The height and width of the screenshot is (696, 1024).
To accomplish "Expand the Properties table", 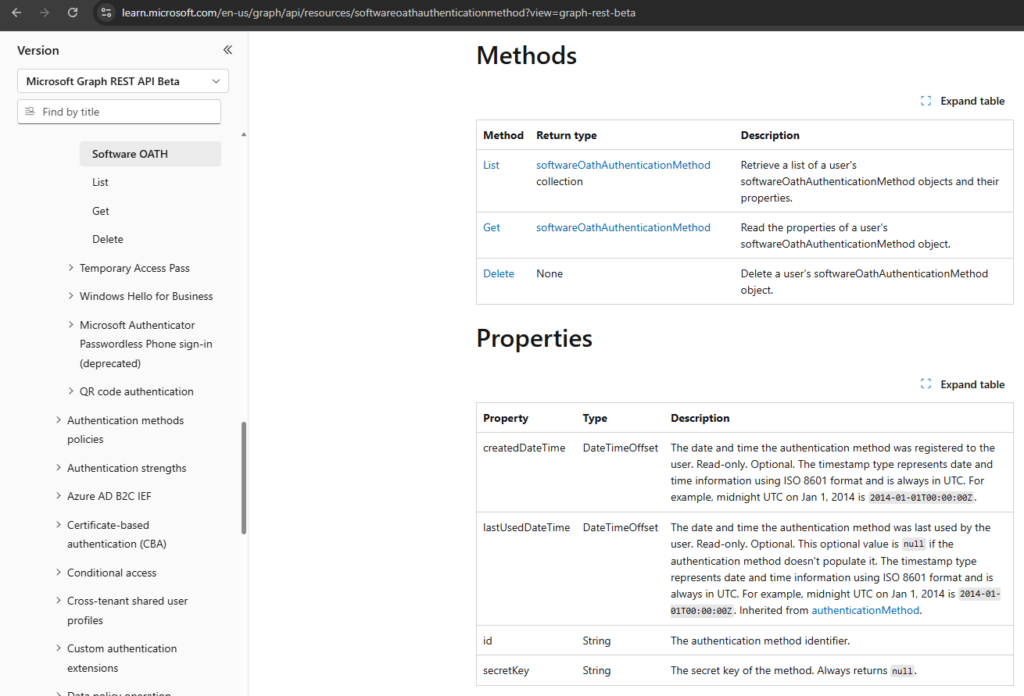I will pos(963,384).
